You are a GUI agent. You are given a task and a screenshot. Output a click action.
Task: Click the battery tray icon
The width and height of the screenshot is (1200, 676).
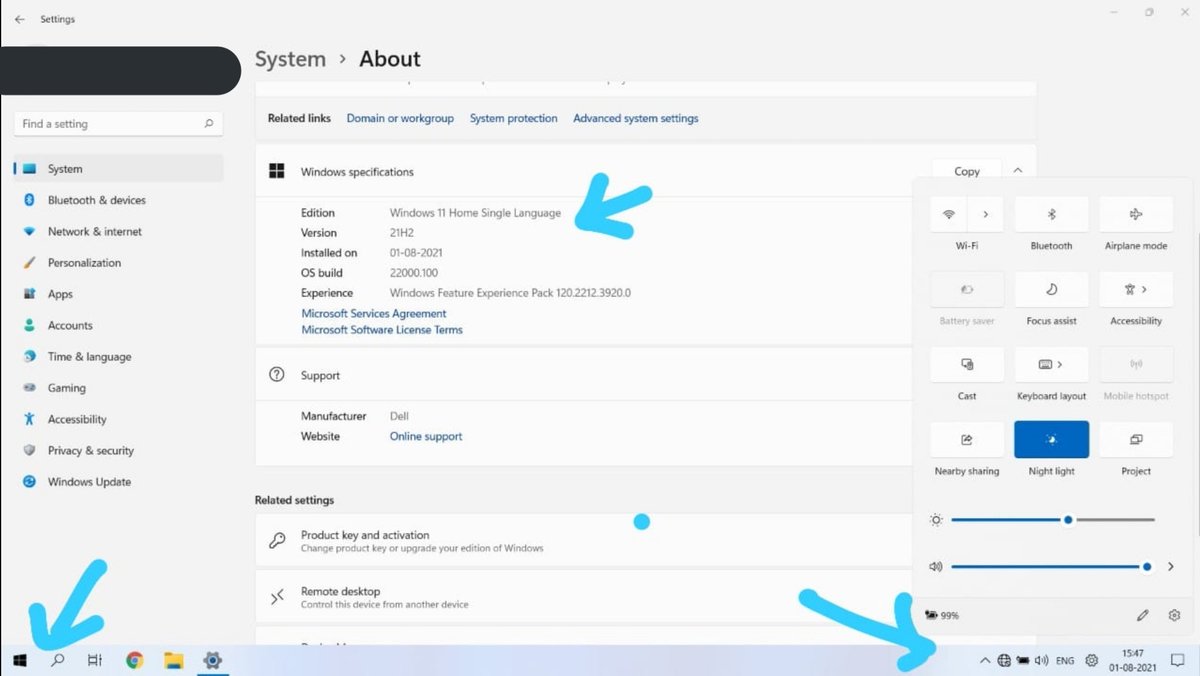tap(1023, 660)
